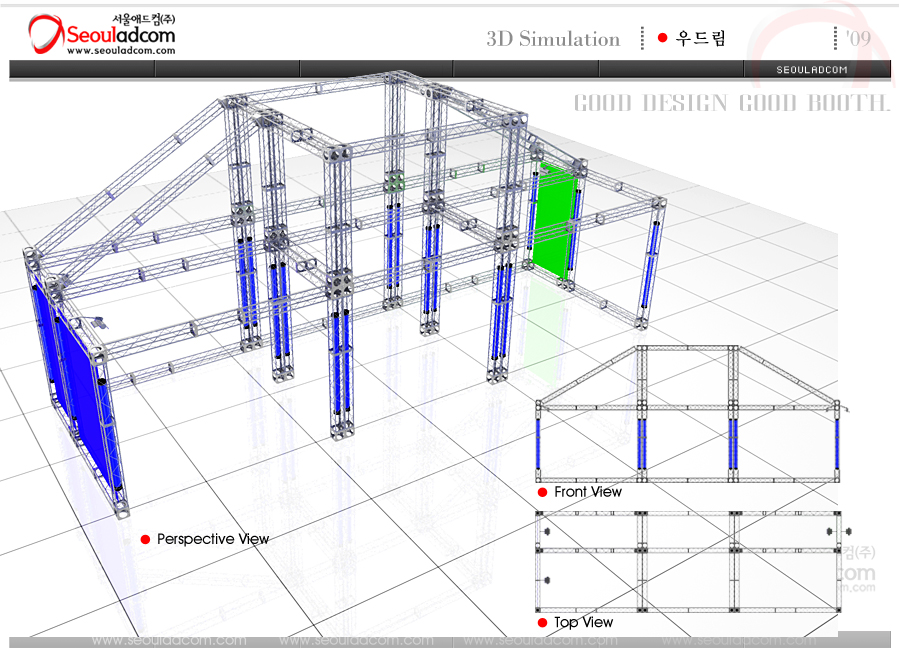Click the "Top View" label

pyautogui.click(x=584, y=622)
